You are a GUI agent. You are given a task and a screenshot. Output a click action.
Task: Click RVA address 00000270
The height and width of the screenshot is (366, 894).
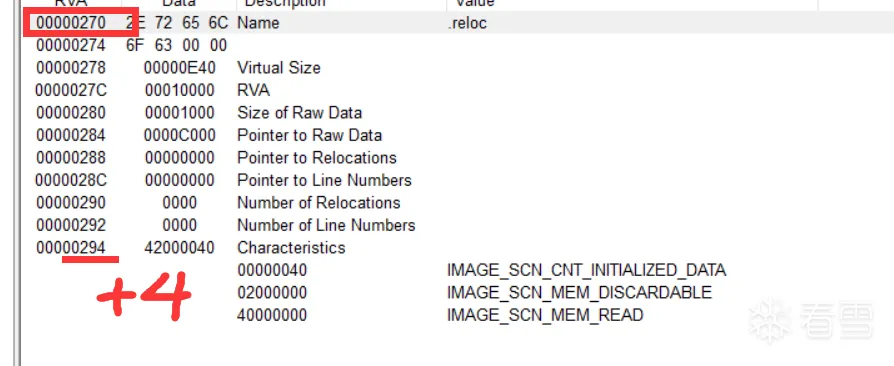(71, 23)
